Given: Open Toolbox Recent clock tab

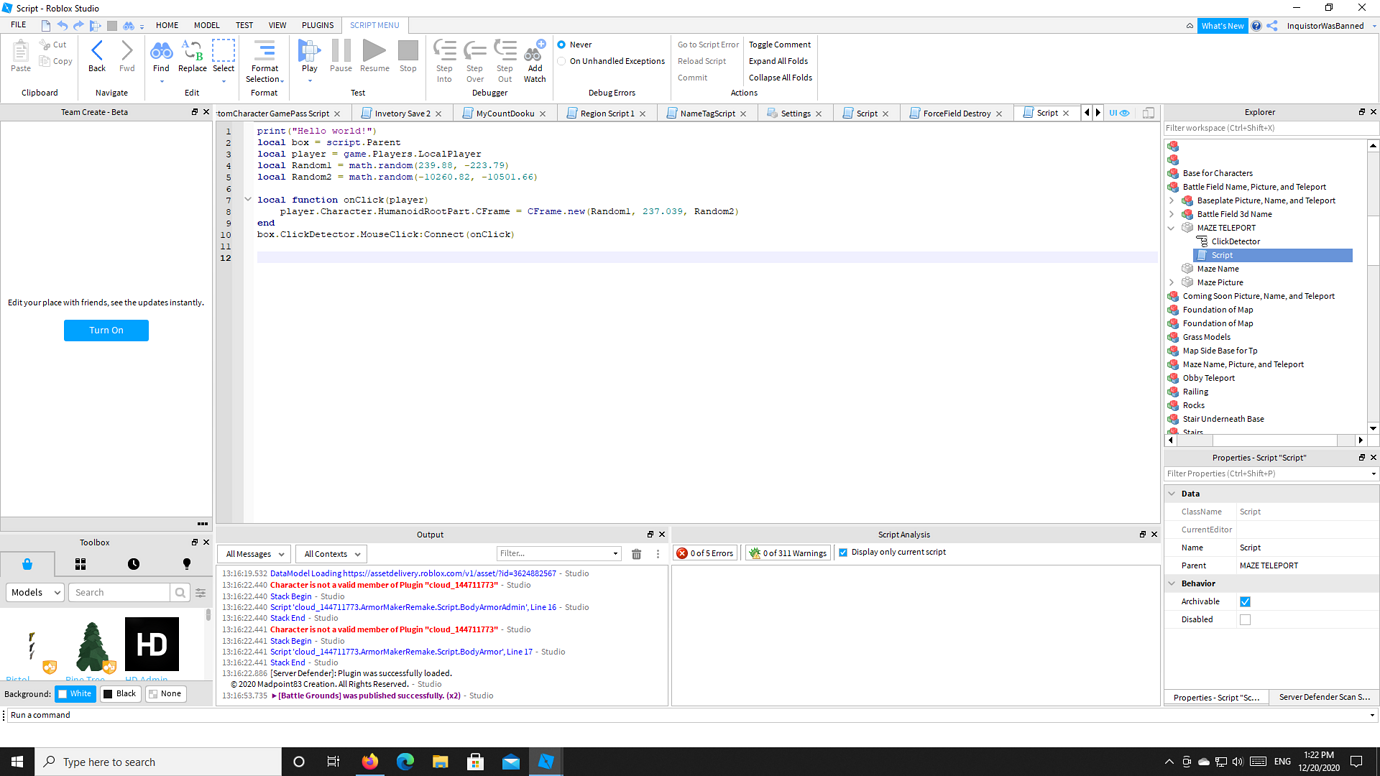Looking at the screenshot, I should click(133, 564).
